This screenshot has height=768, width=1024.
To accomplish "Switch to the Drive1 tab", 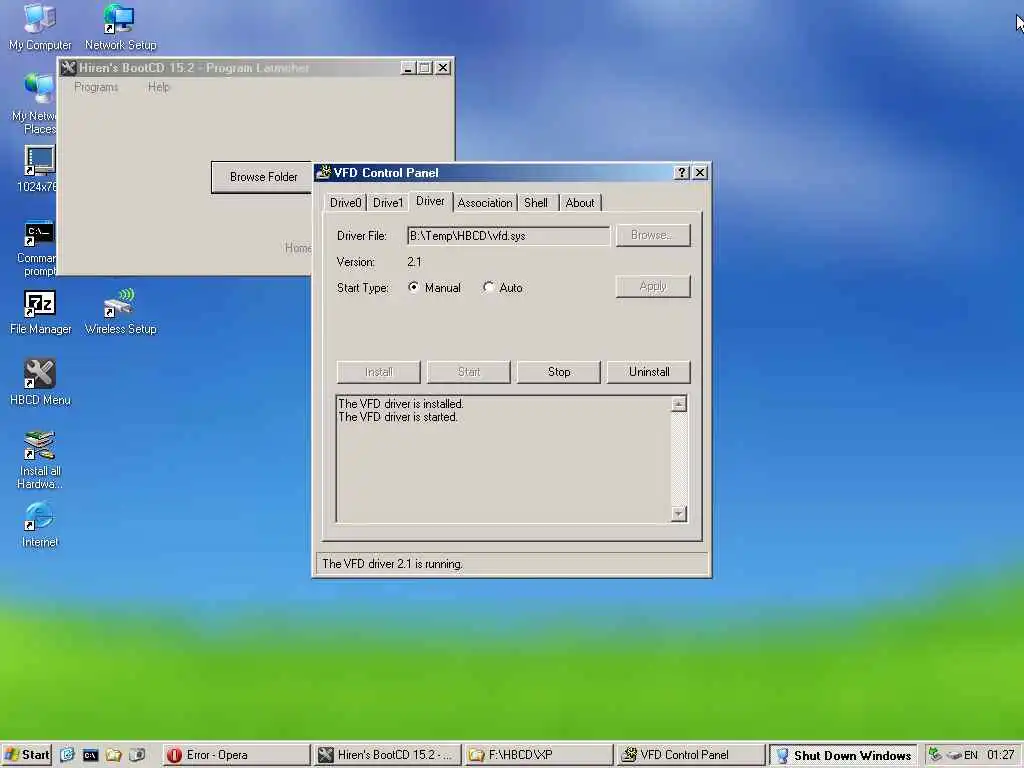I will [388, 202].
